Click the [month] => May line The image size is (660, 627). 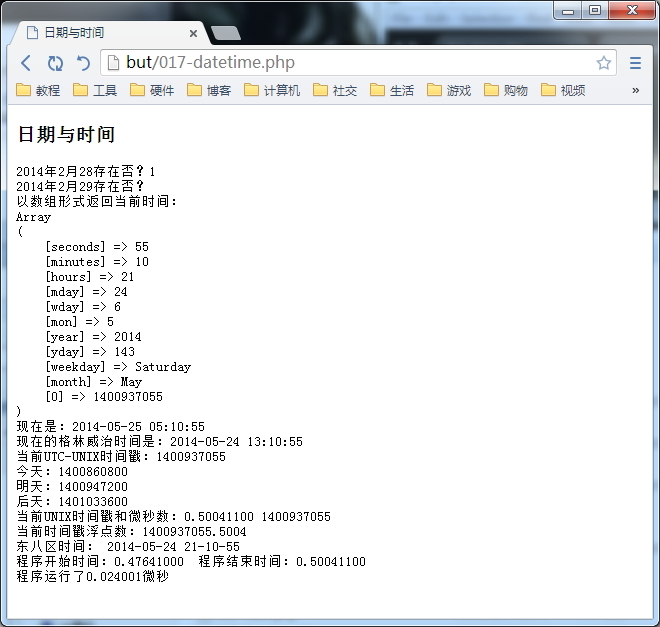click(x=93, y=382)
